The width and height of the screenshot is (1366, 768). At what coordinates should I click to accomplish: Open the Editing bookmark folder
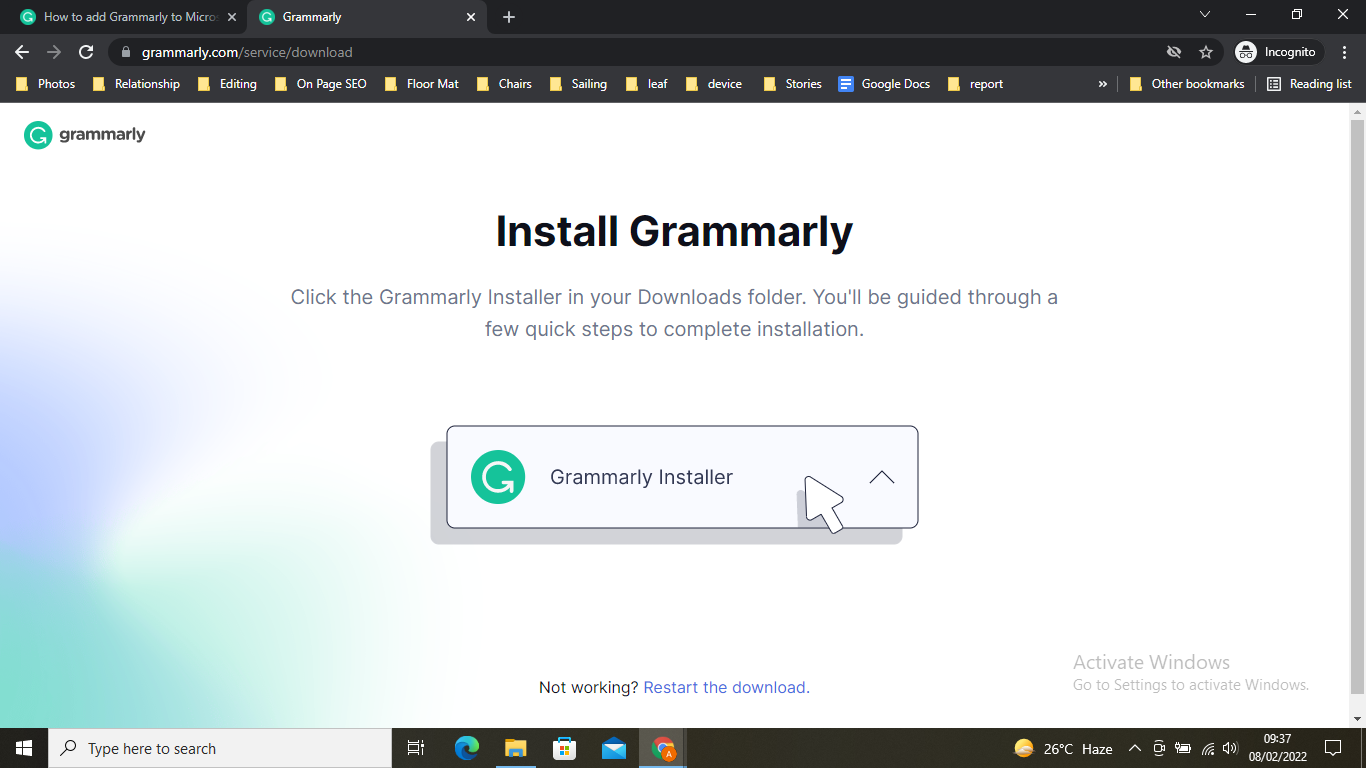coord(228,84)
